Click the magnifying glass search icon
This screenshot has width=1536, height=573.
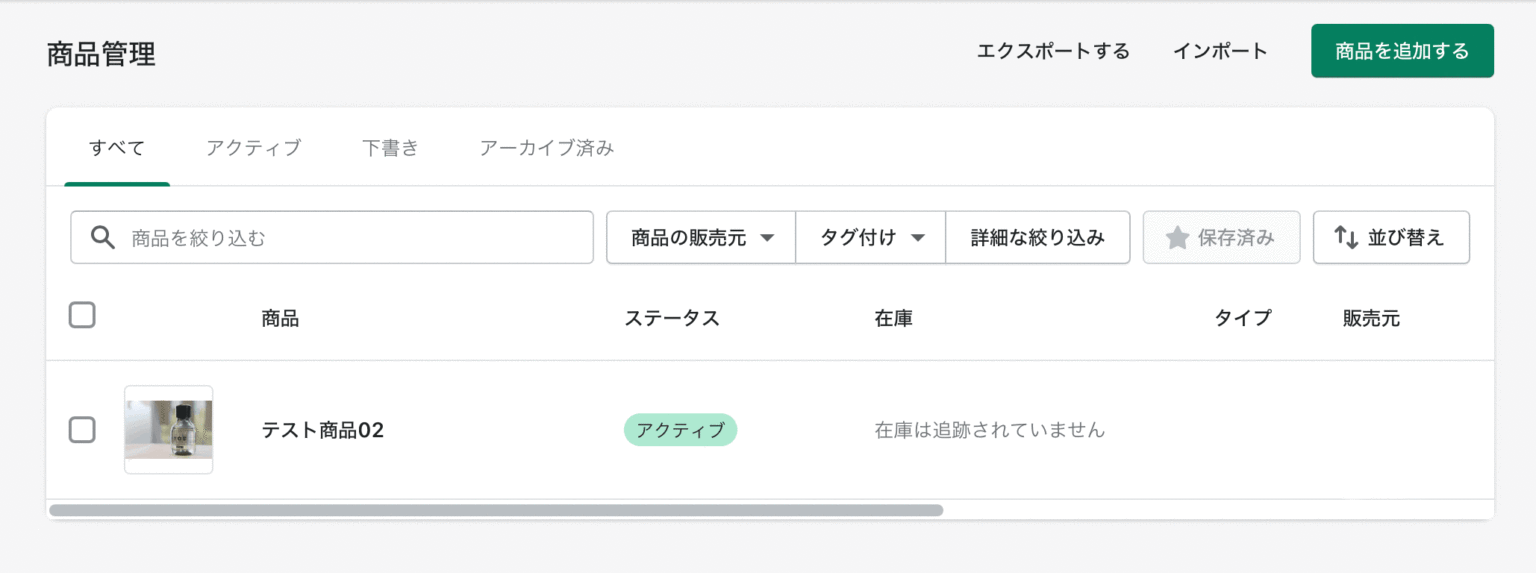[103, 237]
